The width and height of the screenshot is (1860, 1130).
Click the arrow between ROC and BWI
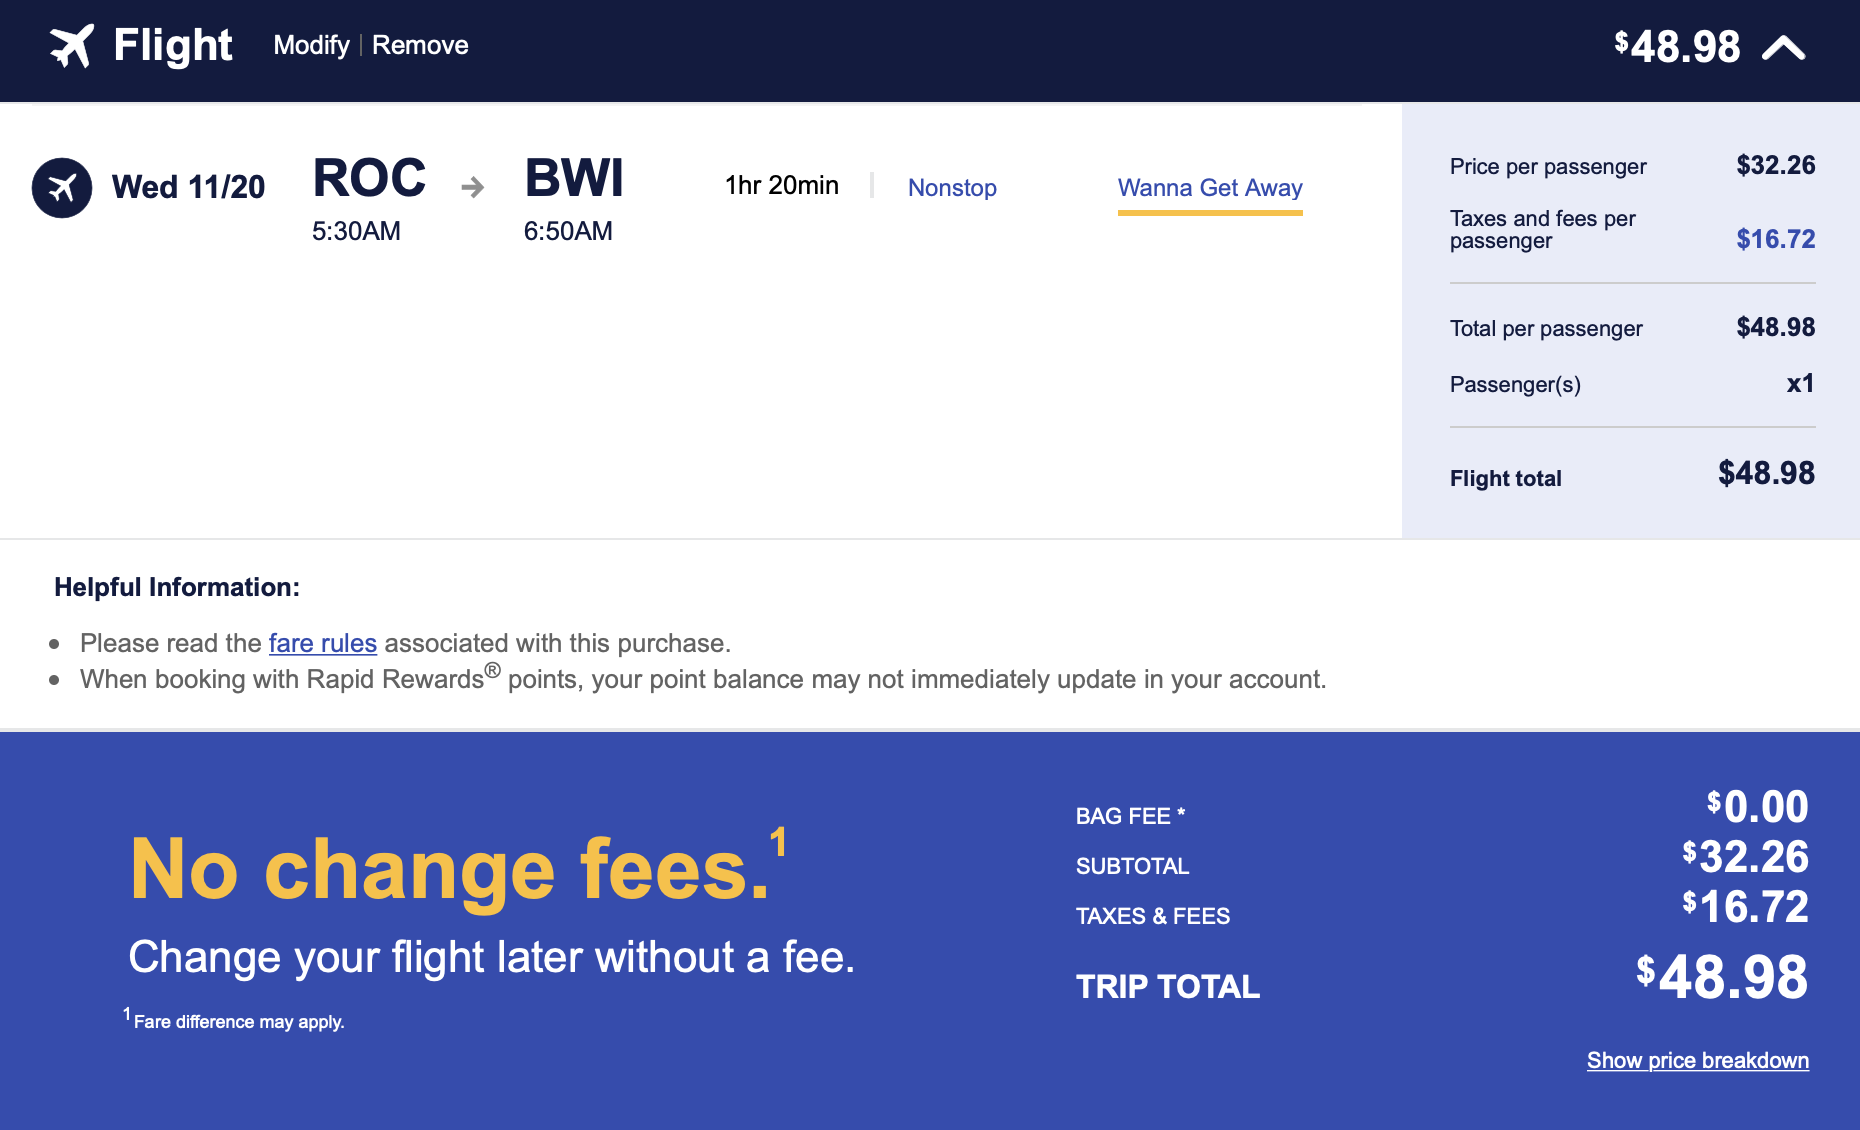click(x=473, y=187)
